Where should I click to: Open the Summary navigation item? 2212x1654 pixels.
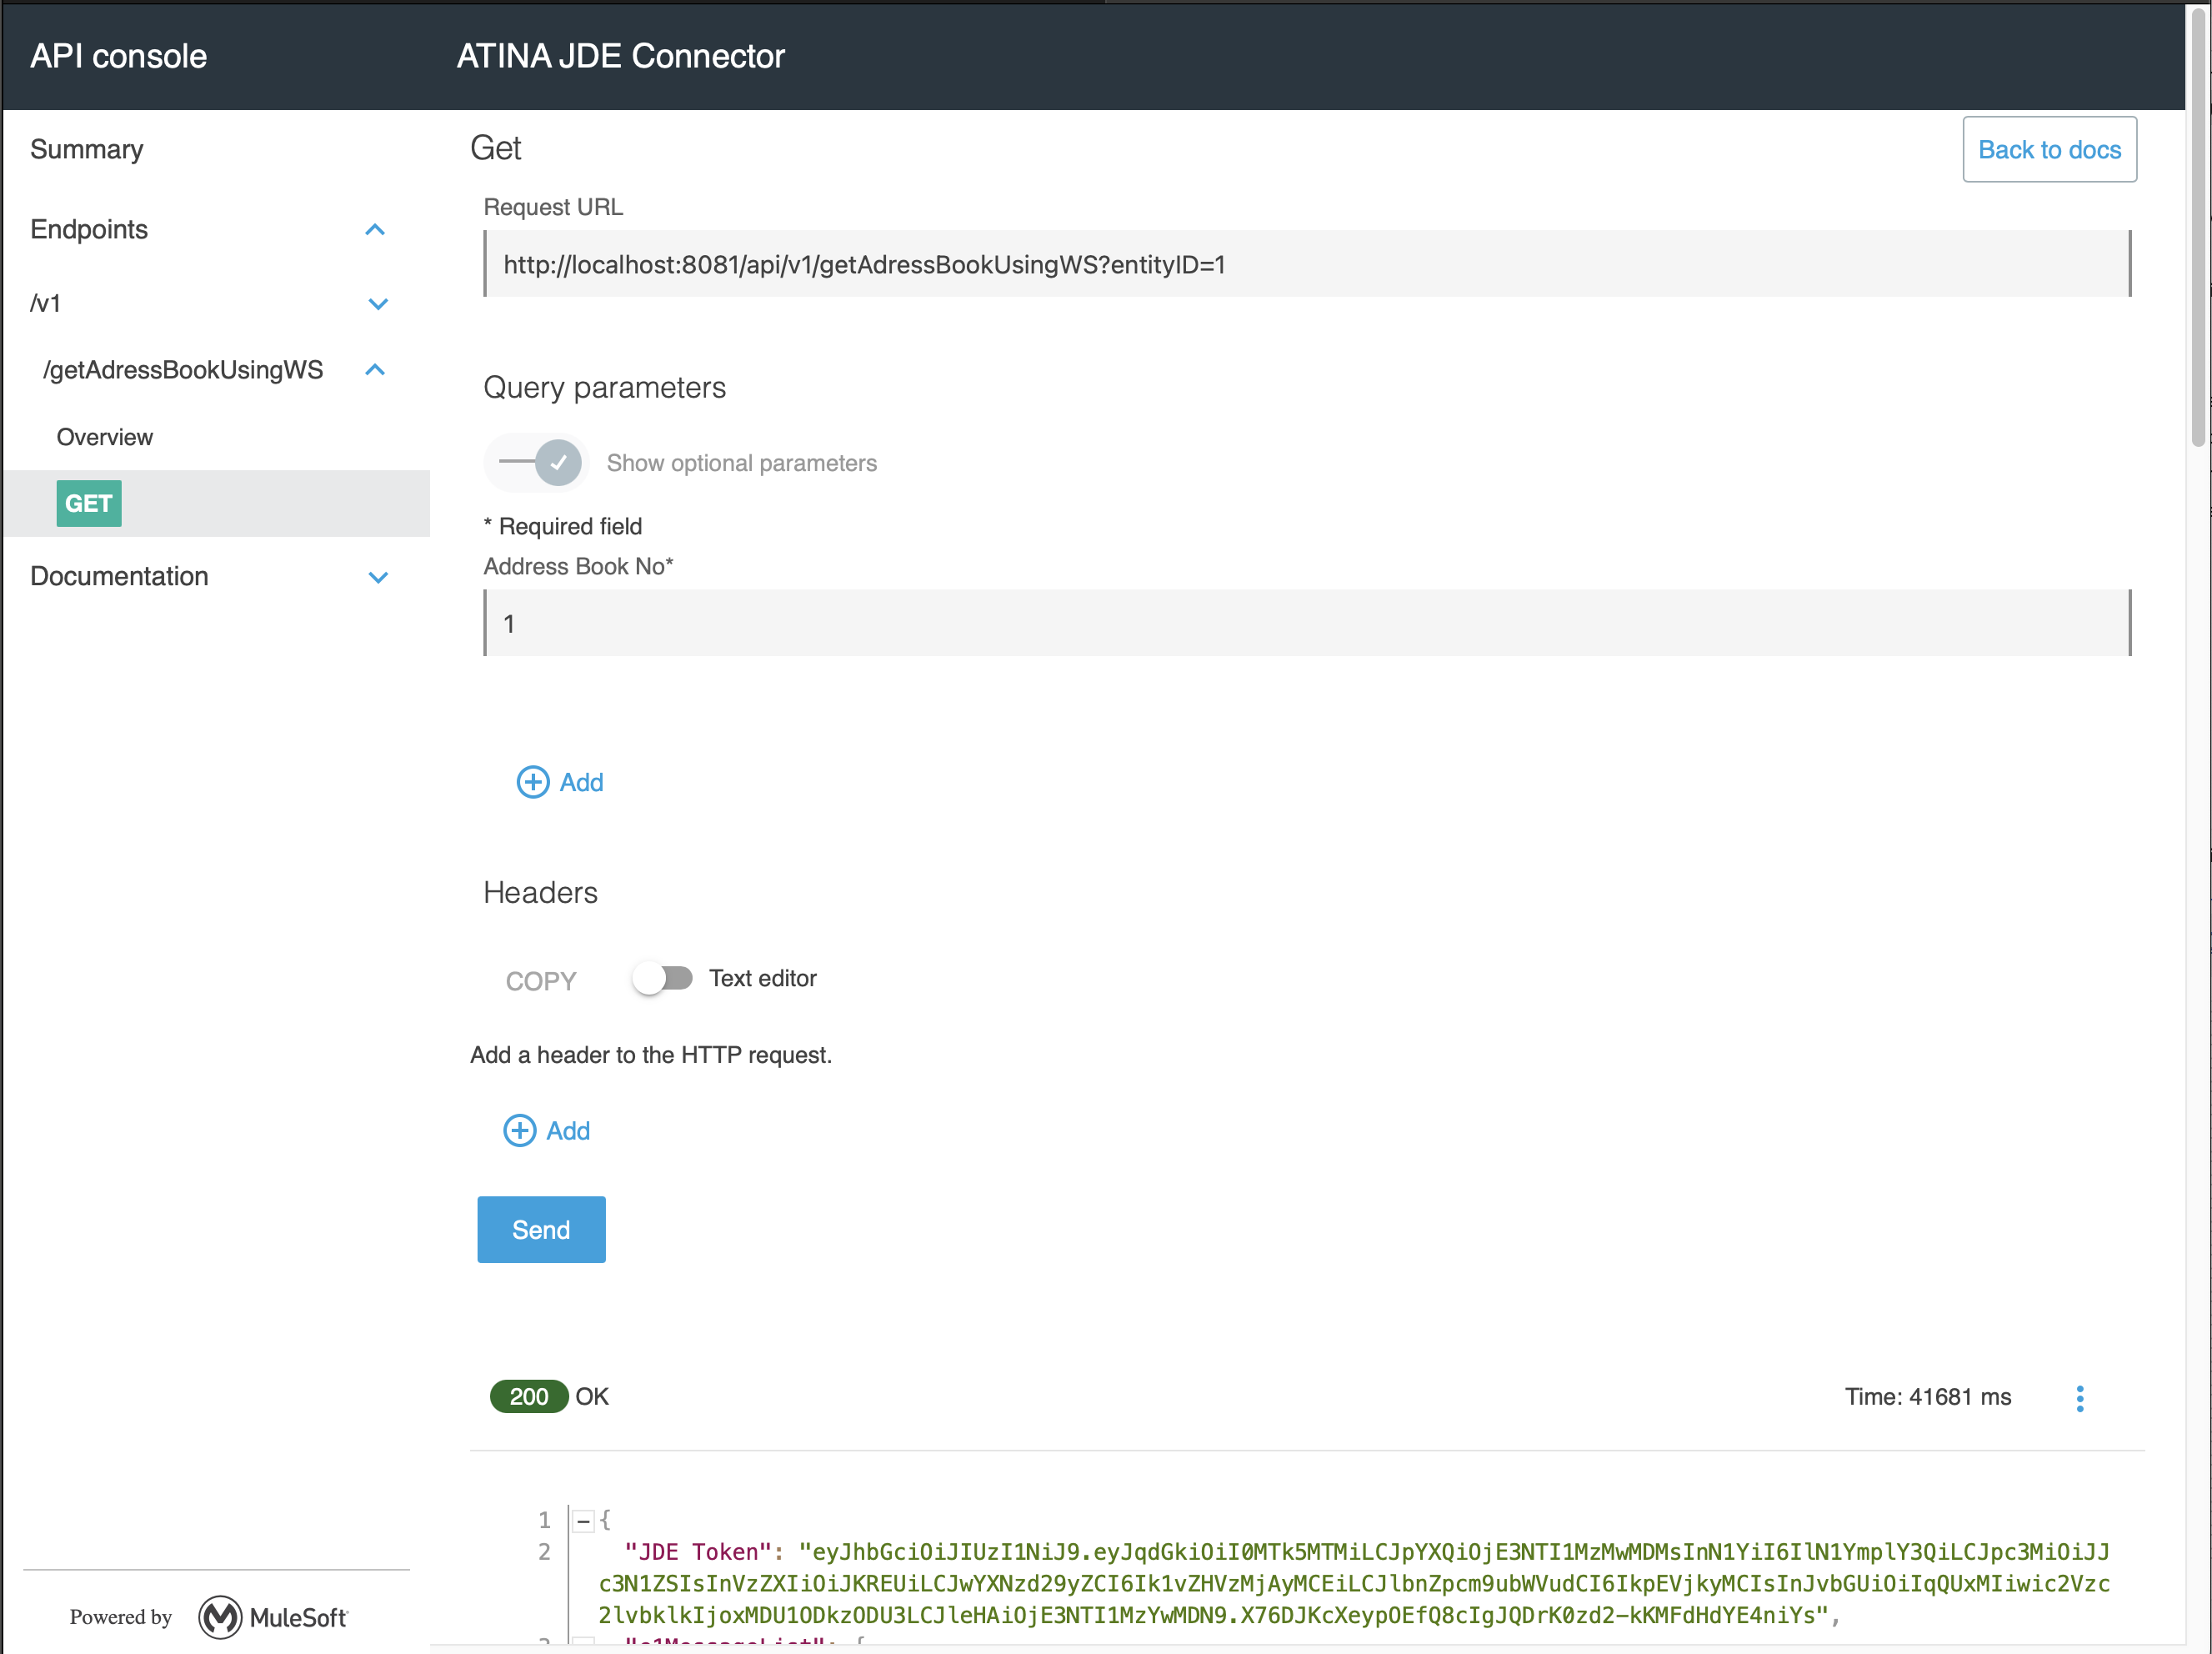click(x=87, y=149)
